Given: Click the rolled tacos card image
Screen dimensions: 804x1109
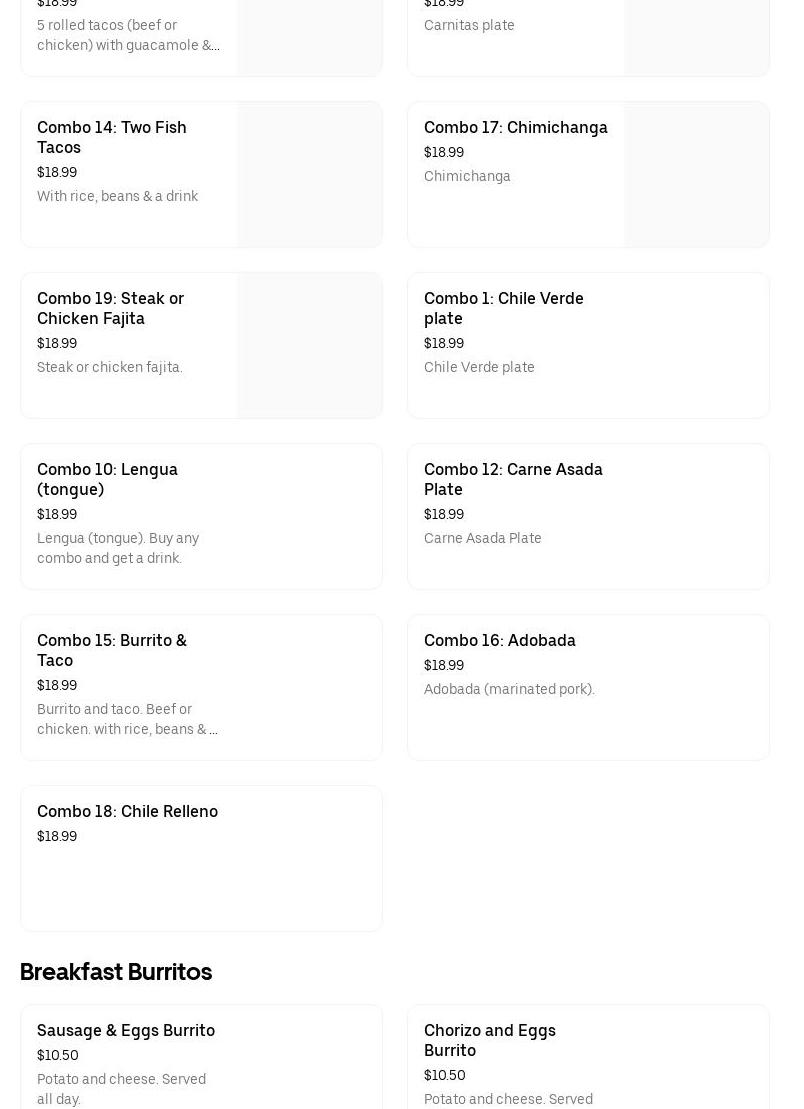Looking at the screenshot, I should click(309, 38).
